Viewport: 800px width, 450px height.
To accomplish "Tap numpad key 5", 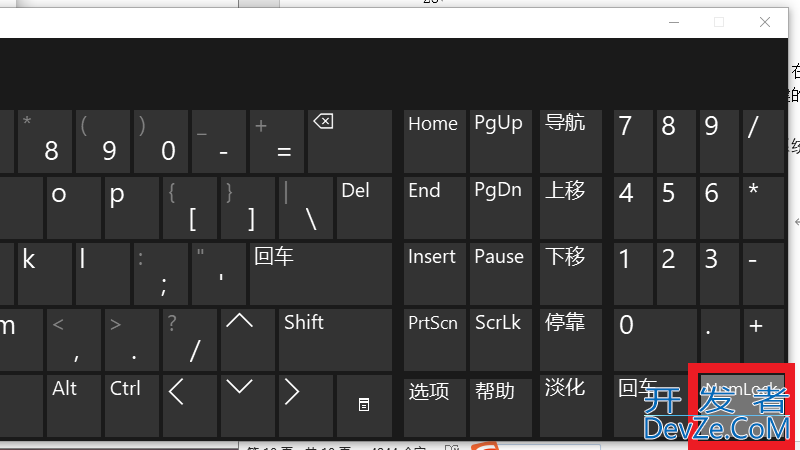I will tap(676, 208).
